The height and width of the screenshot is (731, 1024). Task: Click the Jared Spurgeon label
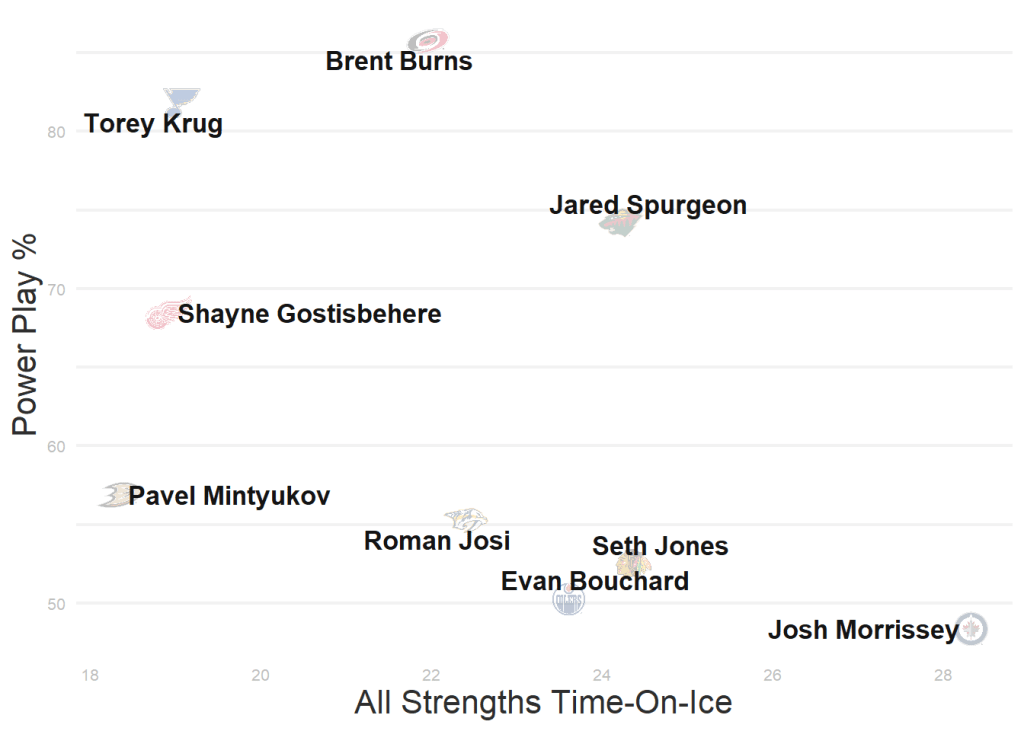[x=647, y=206]
